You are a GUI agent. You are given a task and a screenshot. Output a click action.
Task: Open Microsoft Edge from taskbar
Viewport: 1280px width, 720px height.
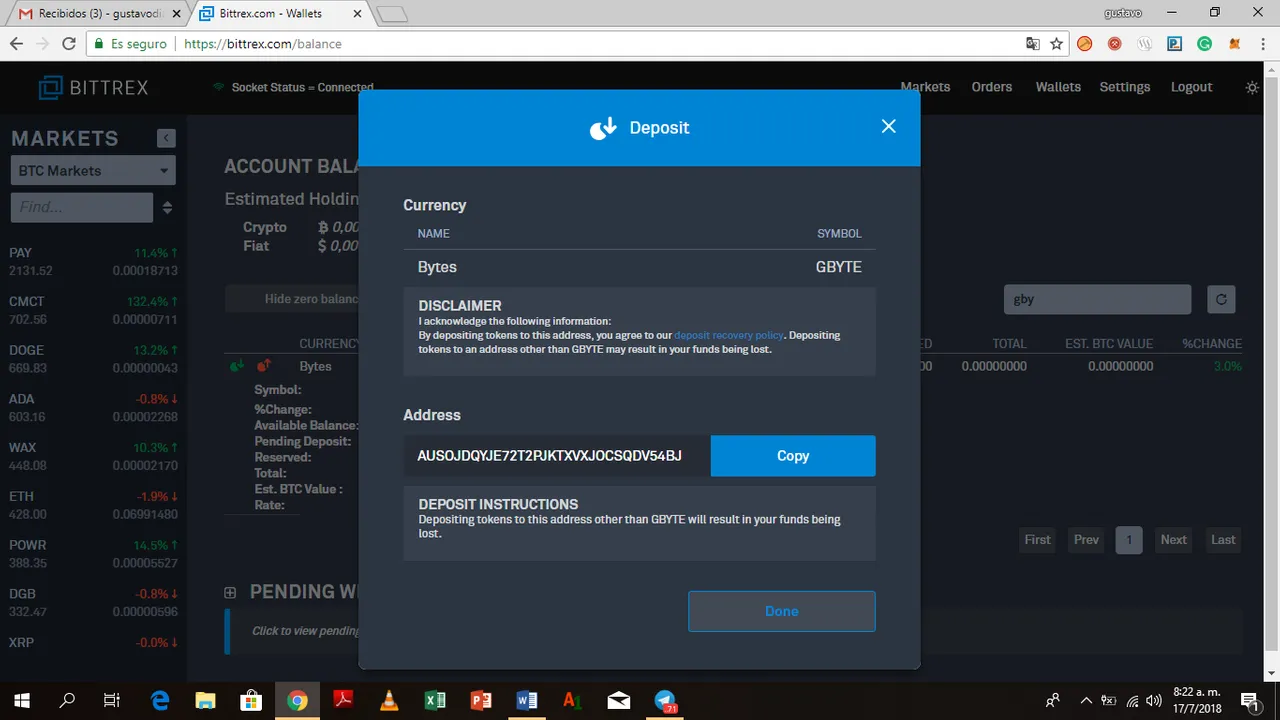[x=159, y=701]
